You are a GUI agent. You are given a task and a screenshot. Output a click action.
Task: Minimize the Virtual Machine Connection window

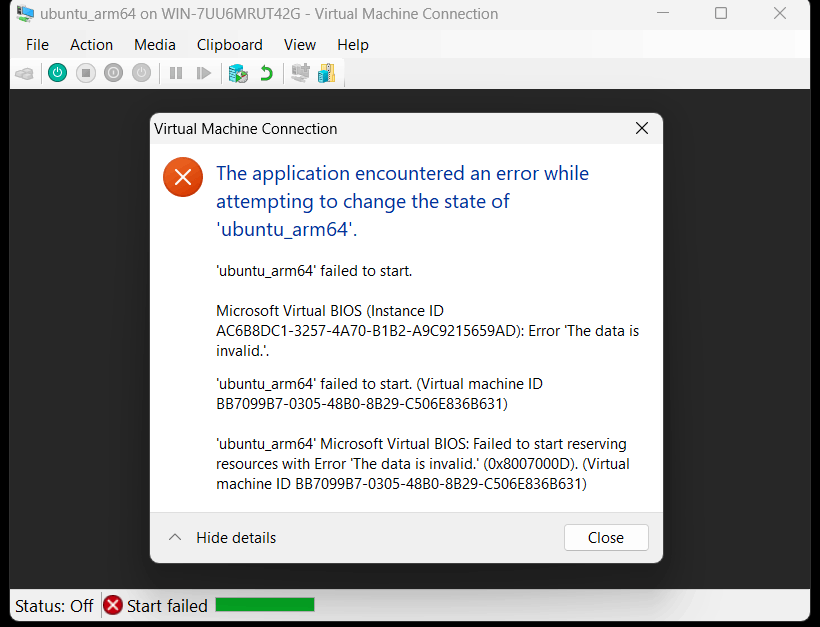[x=663, y=14]
